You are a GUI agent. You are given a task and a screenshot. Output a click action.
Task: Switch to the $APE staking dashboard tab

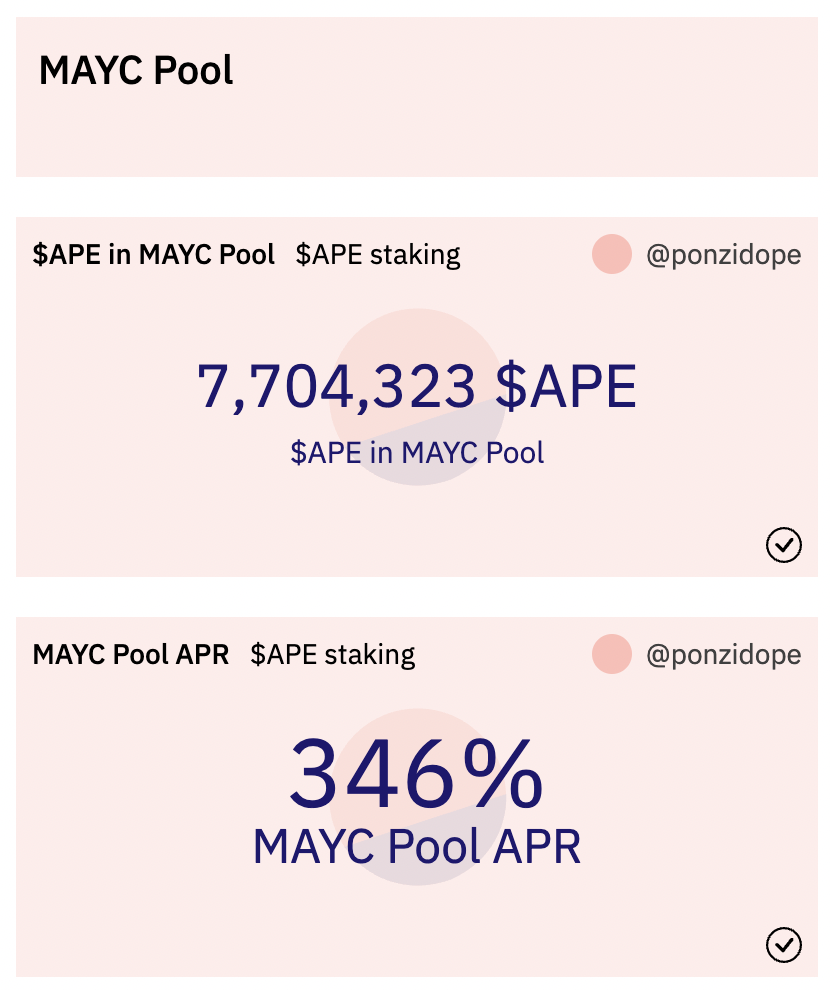(378, 255)
